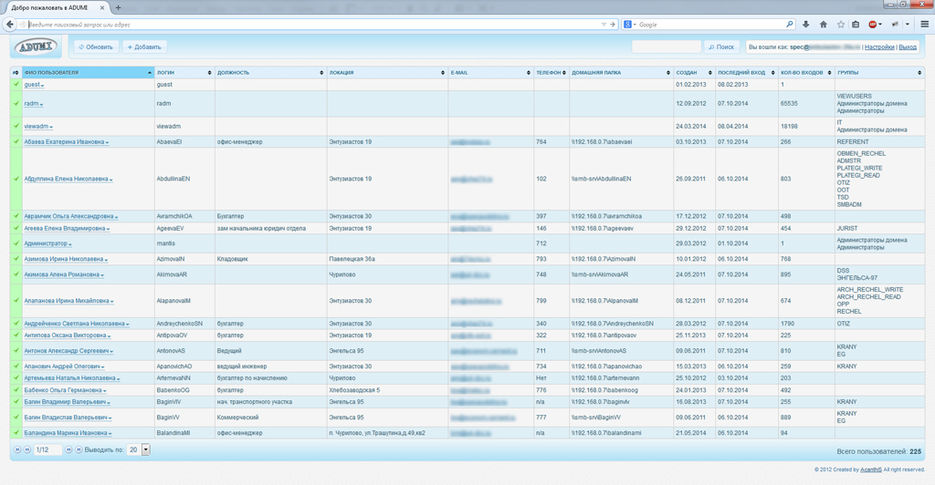Viewport: 935px width, 485px height.
Task: Bookmark this page with the star icon
Action: [x=841, y=24]
